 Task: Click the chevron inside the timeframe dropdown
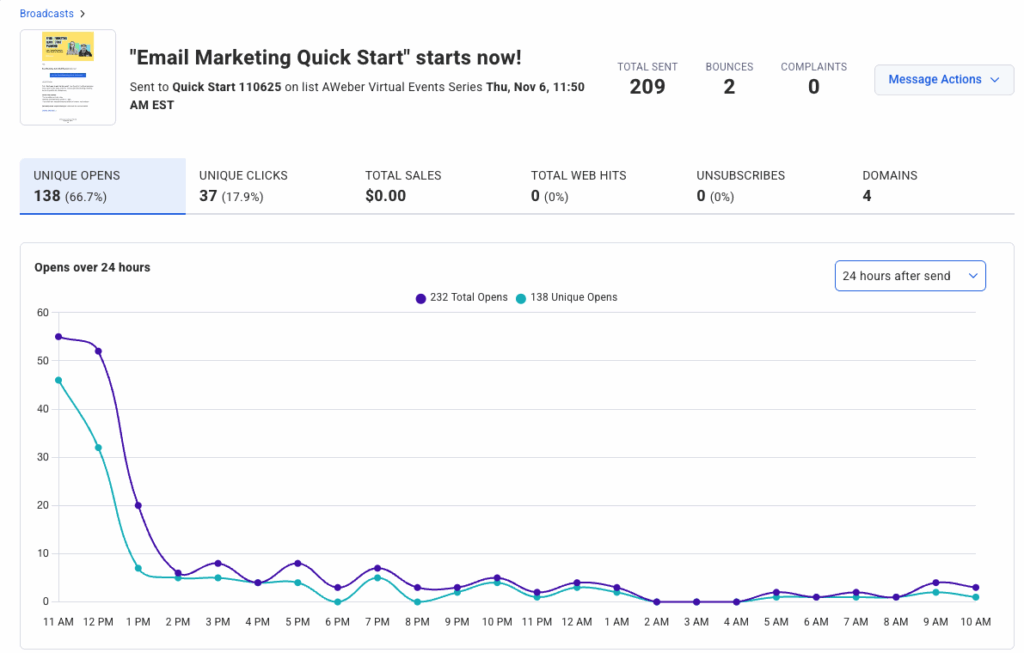(972, 276)
